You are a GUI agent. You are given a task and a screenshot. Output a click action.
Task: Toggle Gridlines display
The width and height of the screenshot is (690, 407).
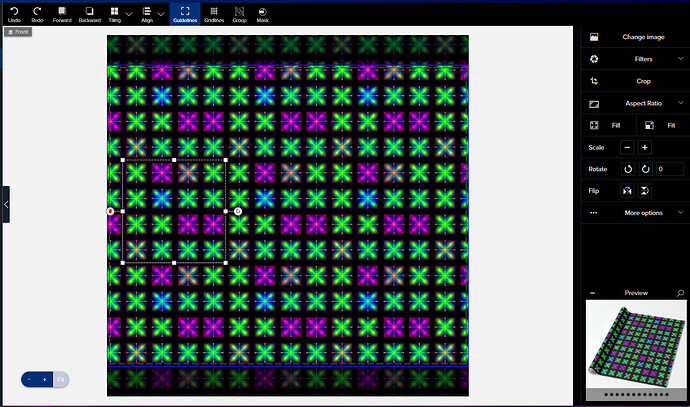pyautogui.click(x=214, y=14)
